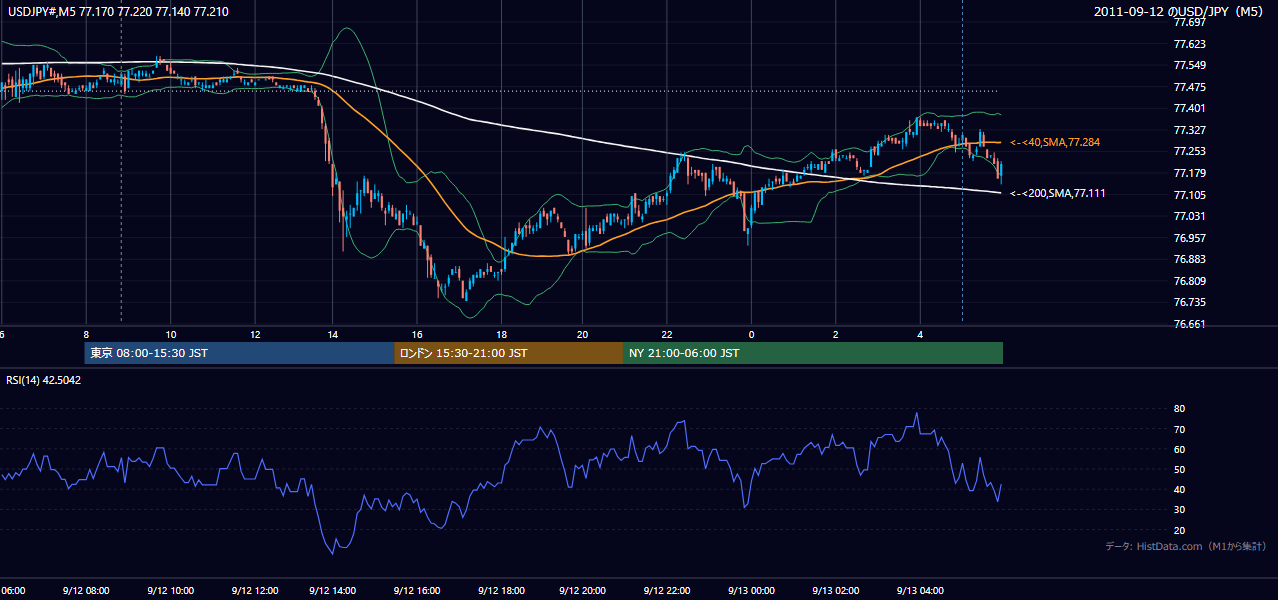Click hour label 16 under the price chart
The image size is (1278, 600).
tap(417, 335)
